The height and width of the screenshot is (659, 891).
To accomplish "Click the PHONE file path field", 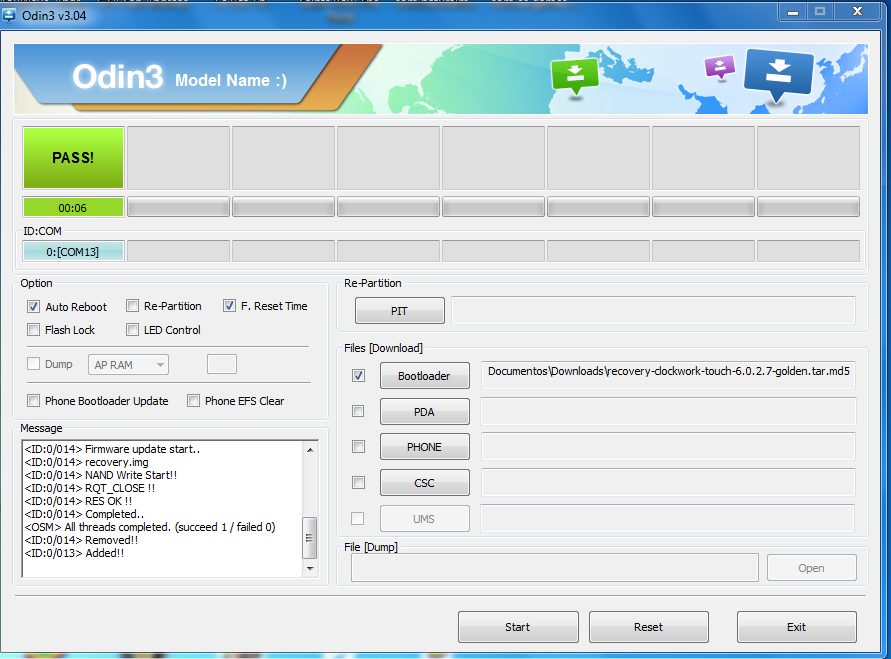I will pos(668,447).
